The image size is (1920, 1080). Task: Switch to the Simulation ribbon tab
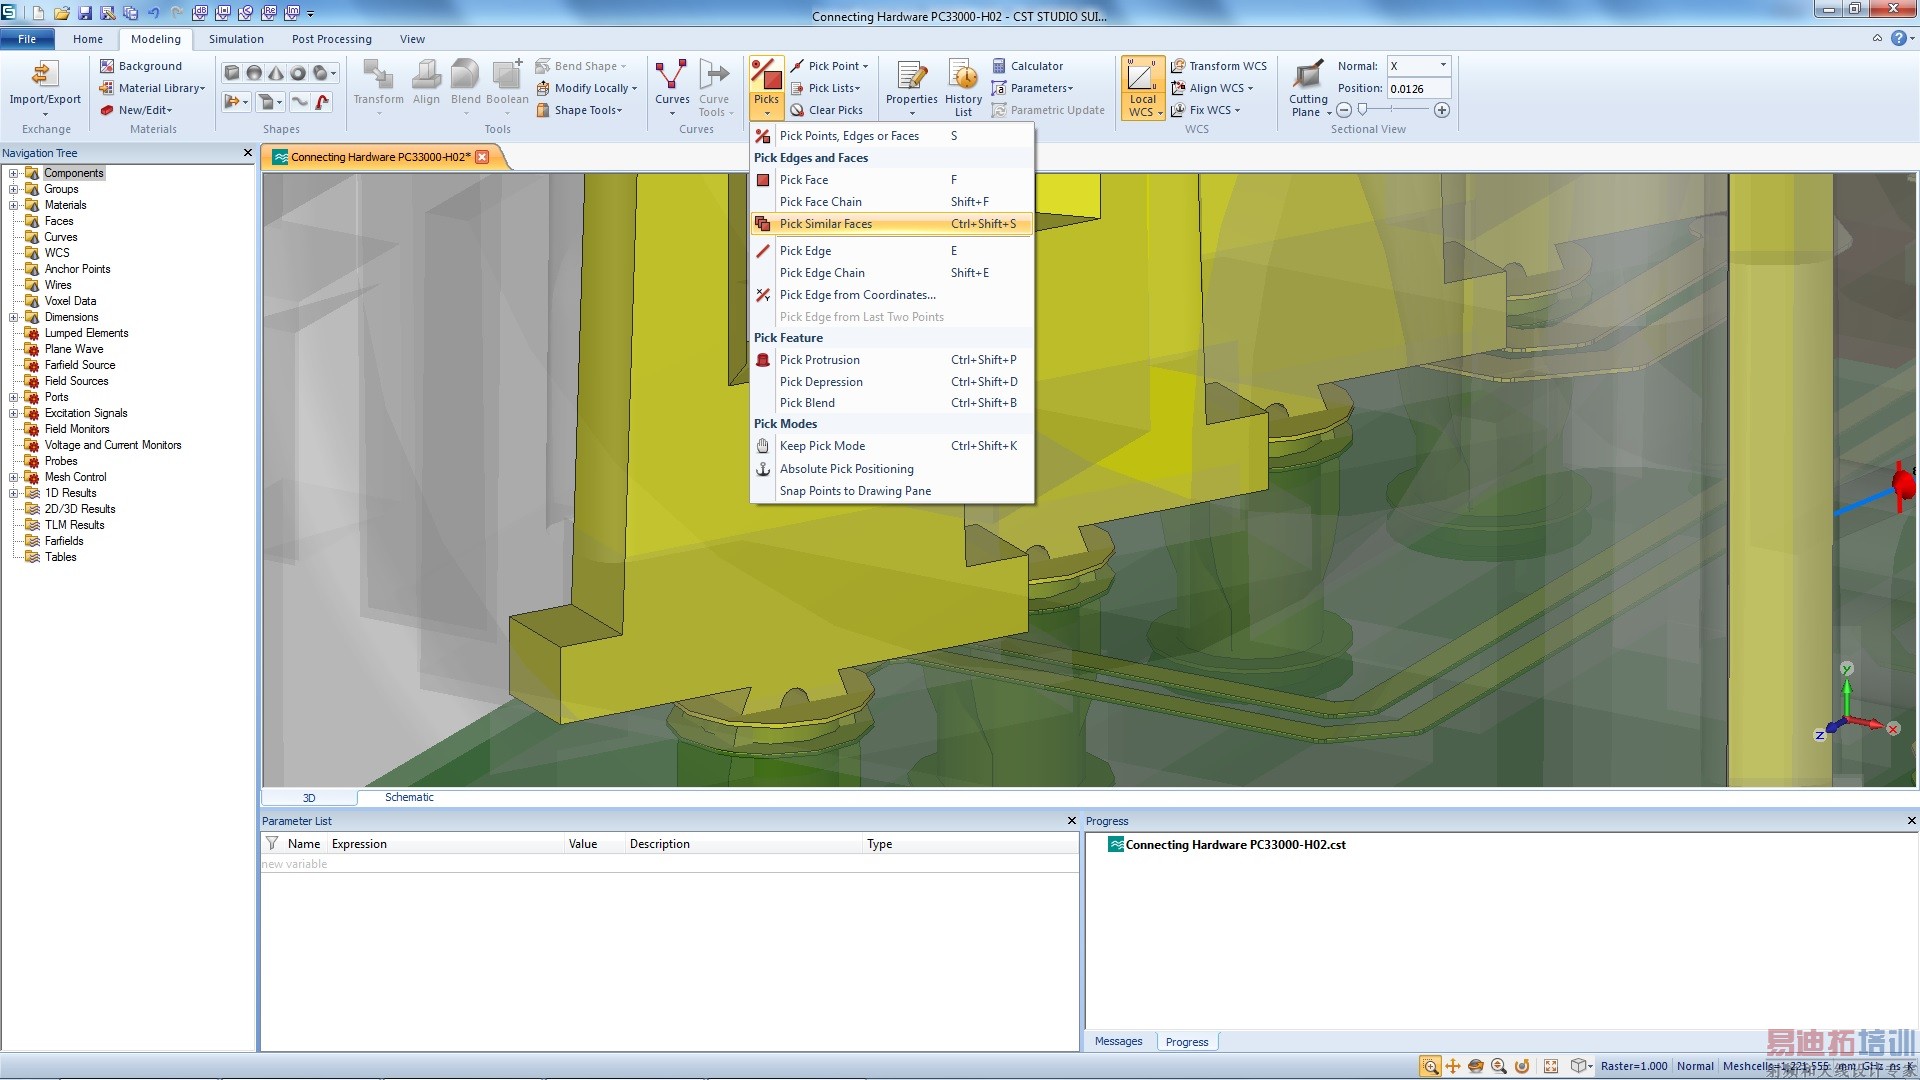236,39
